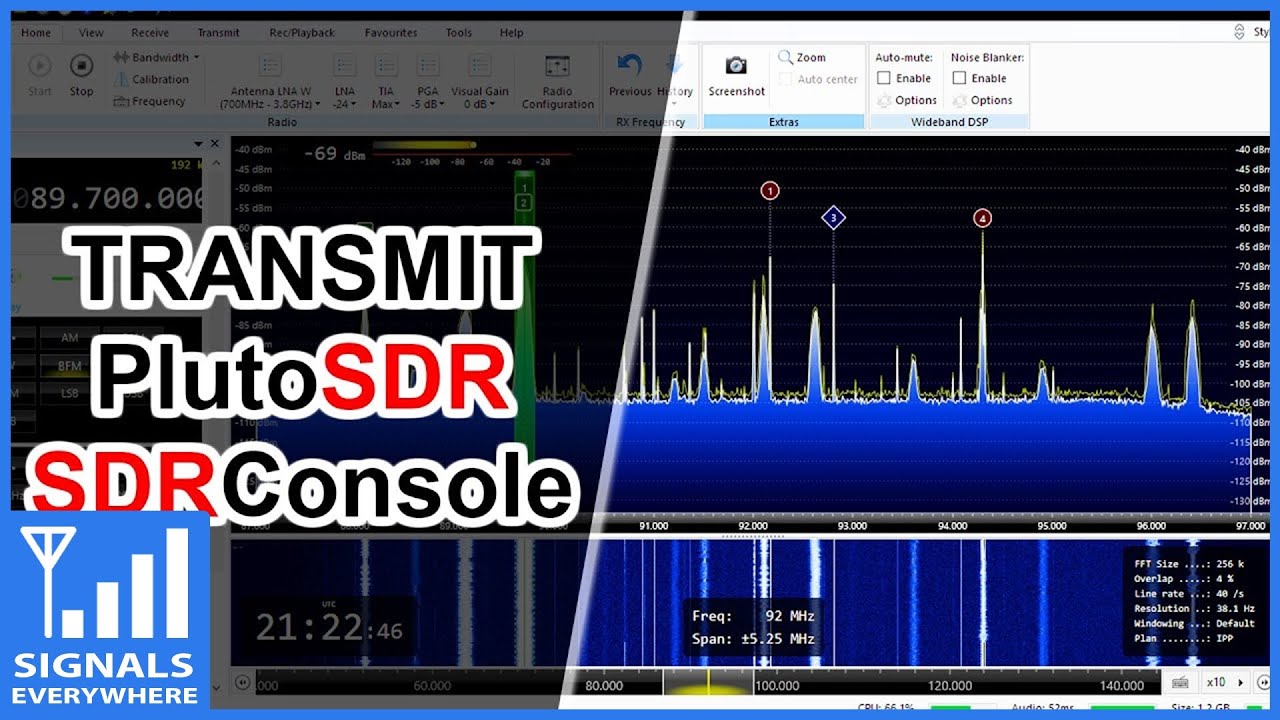Open the TIA Max dropdown
This screenshot has height=720, width=1280.
385,104
